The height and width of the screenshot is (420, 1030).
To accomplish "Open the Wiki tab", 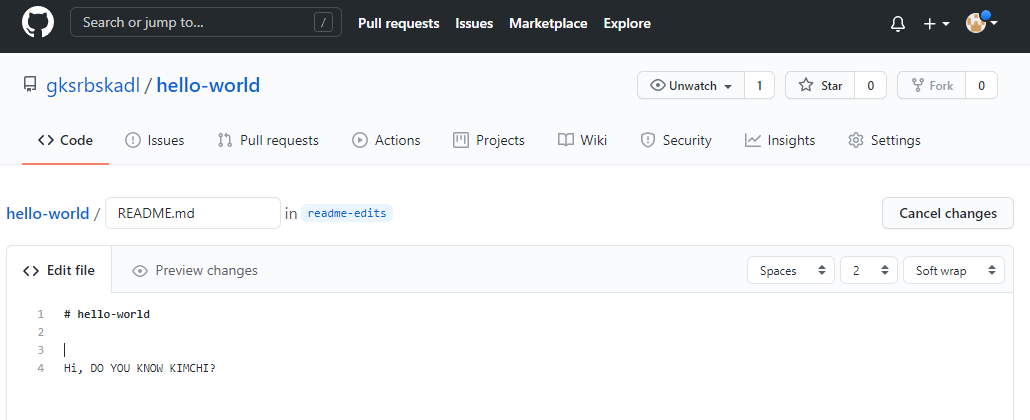I will coord(582,140).
